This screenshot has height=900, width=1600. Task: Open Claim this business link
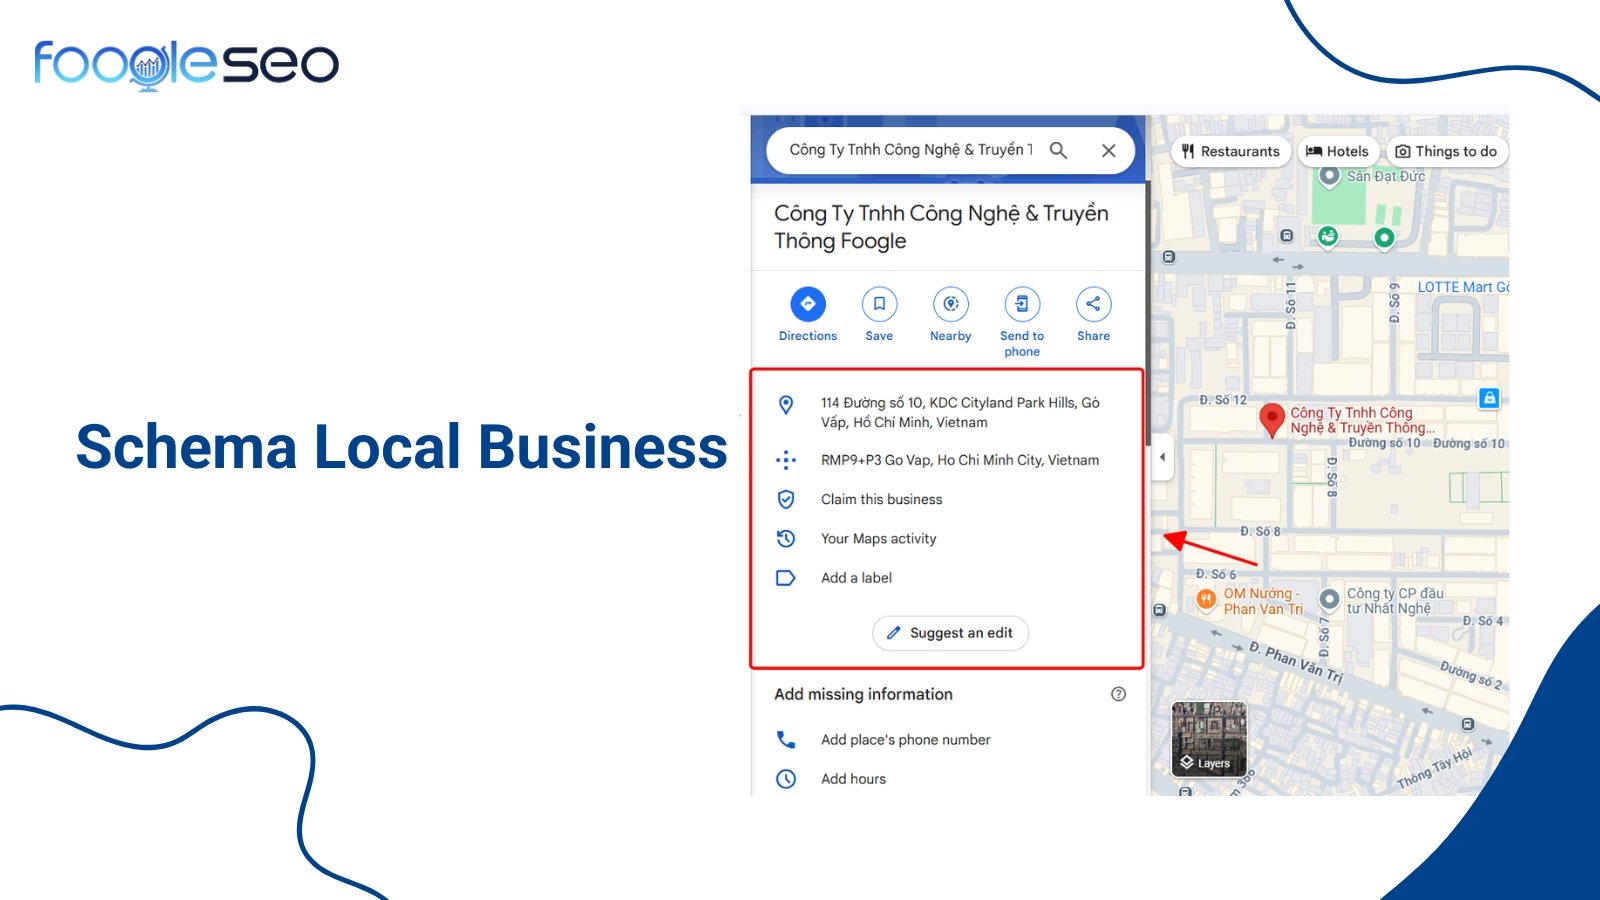point(882,499)
